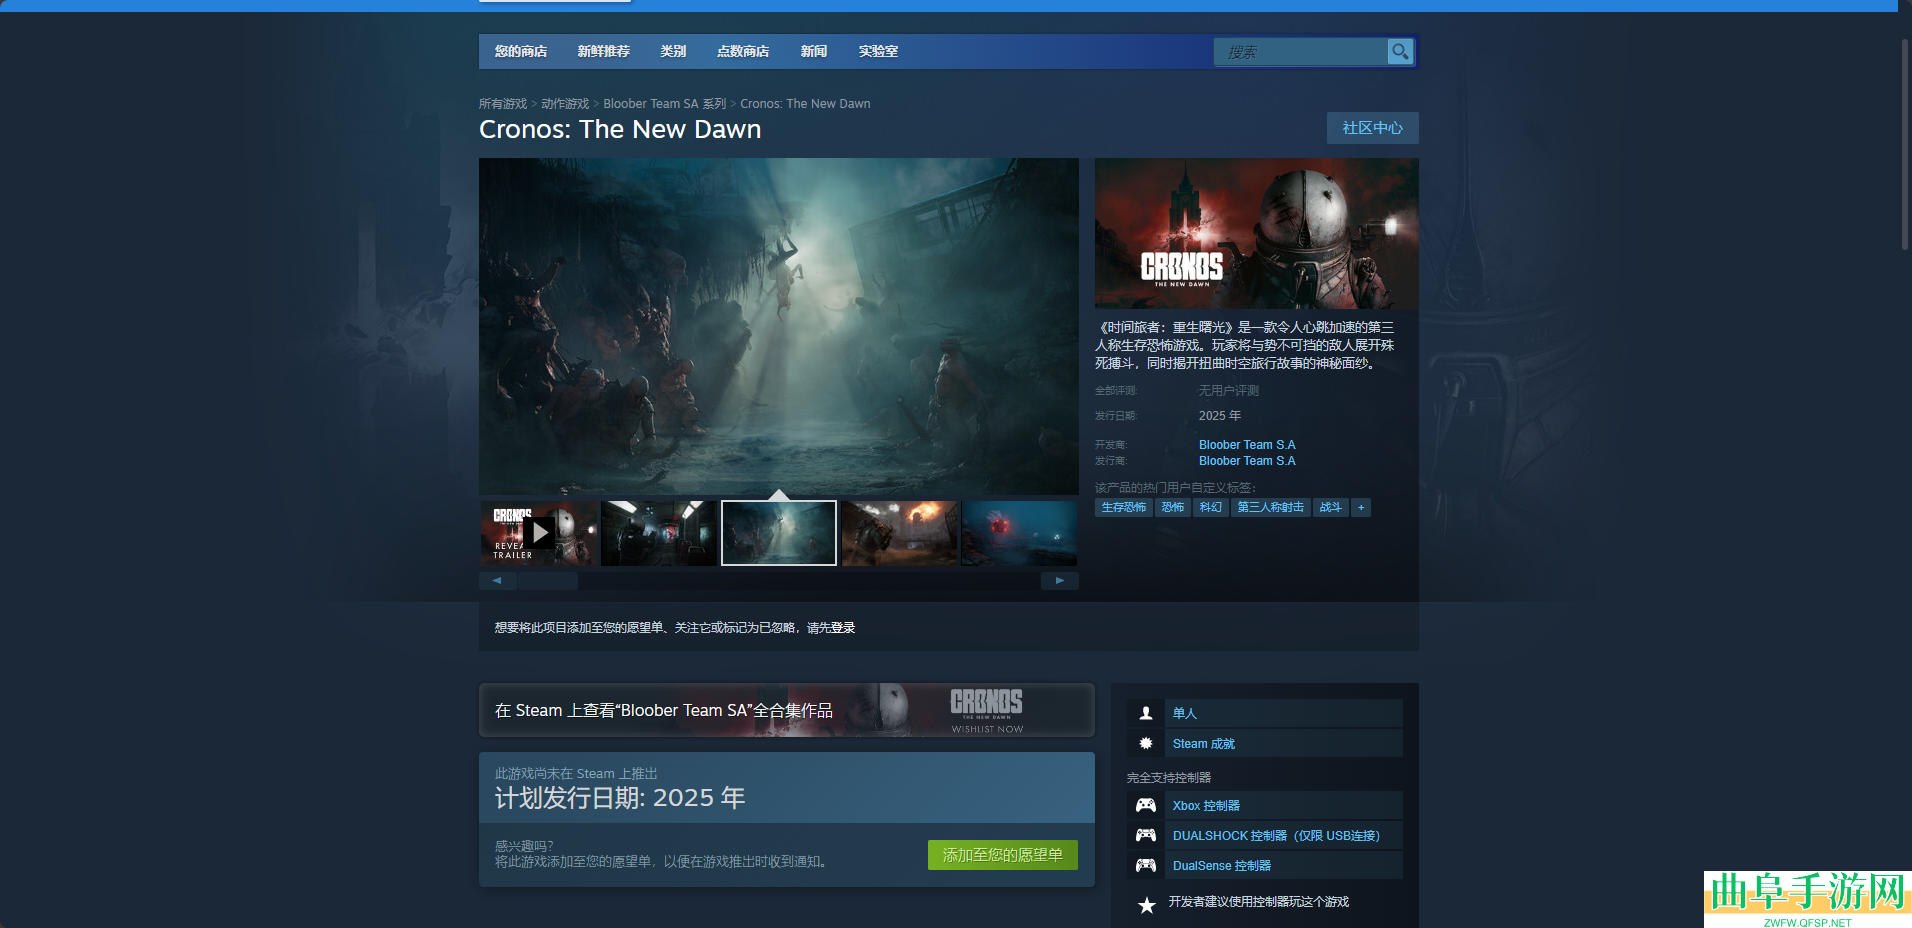Click the right arrow of the thumbnail strip

click(x=1060, y=581)
